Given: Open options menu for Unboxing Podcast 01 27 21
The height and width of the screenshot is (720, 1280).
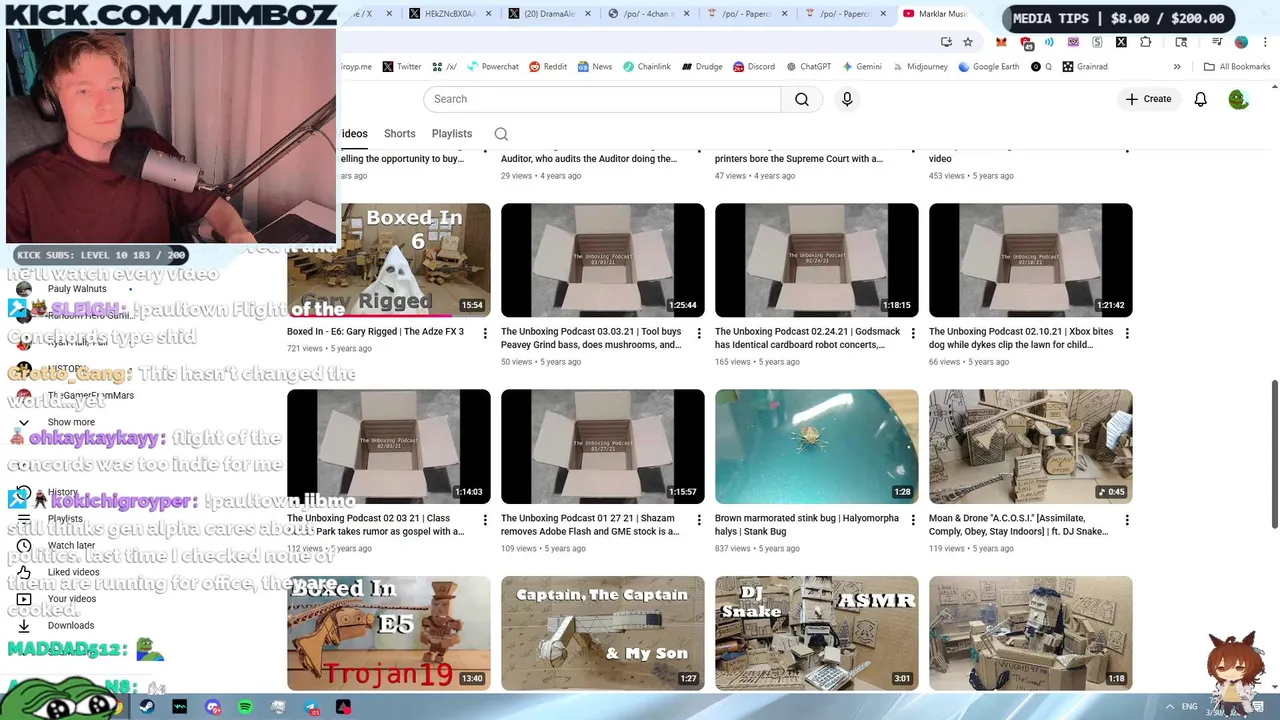Looking at the screenshot, I should click(x=699, y=520).
